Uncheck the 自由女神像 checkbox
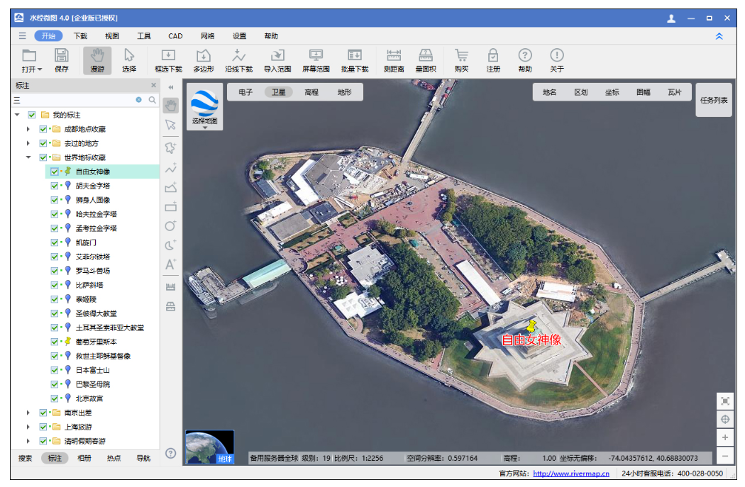This screenshot has width=745, height=487. coord(55,171)
